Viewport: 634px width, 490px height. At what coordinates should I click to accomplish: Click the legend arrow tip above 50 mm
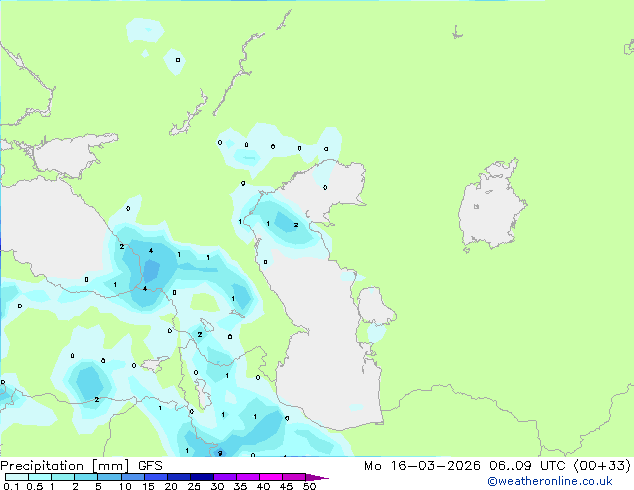317,477
